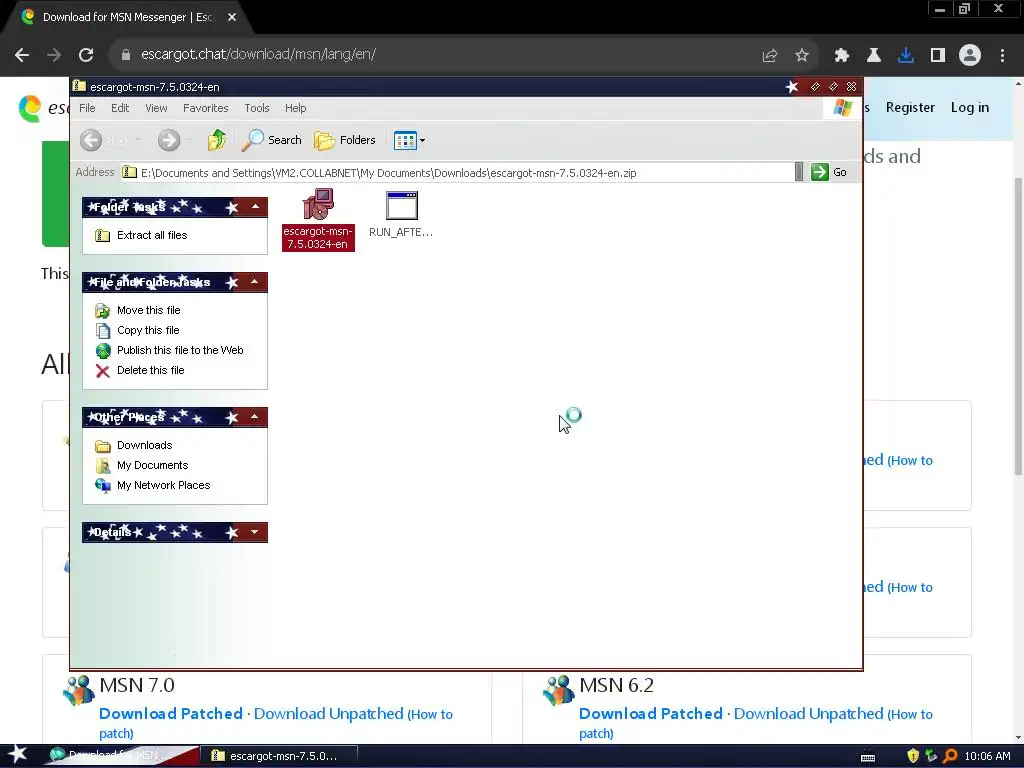Click Delete this file
1024x768 pixels.
140,370
